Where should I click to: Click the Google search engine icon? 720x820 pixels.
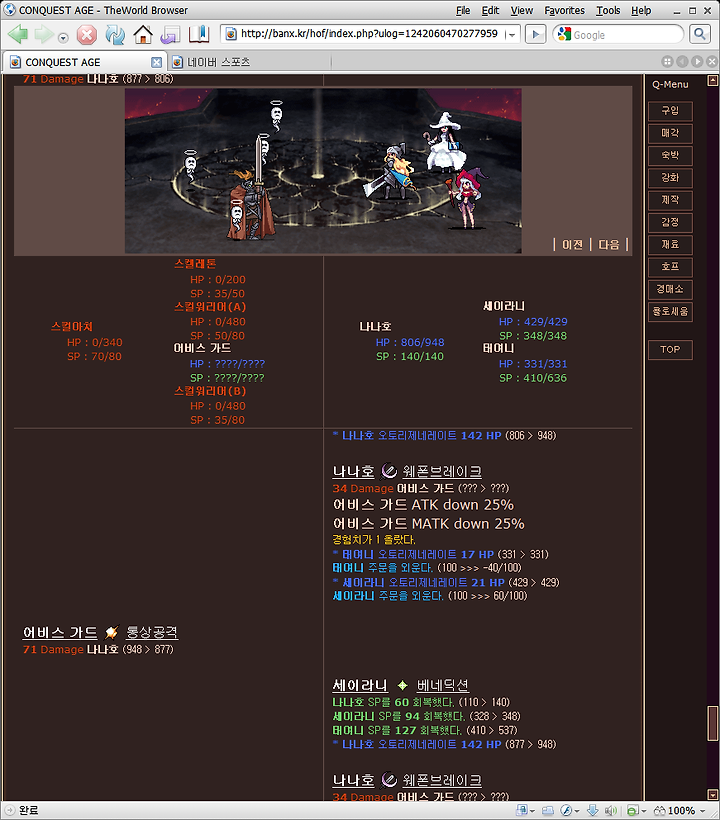[564, 35]
